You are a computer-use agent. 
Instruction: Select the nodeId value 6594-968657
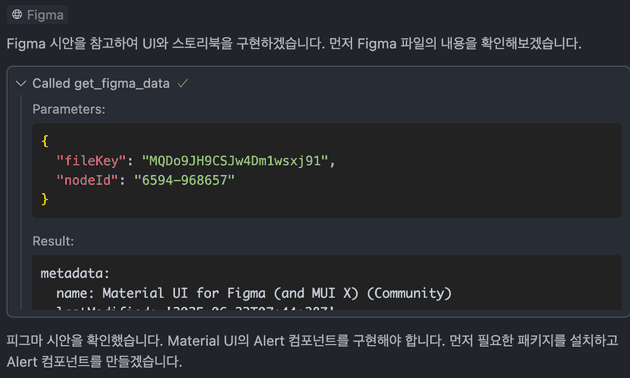tap(184, 180)
